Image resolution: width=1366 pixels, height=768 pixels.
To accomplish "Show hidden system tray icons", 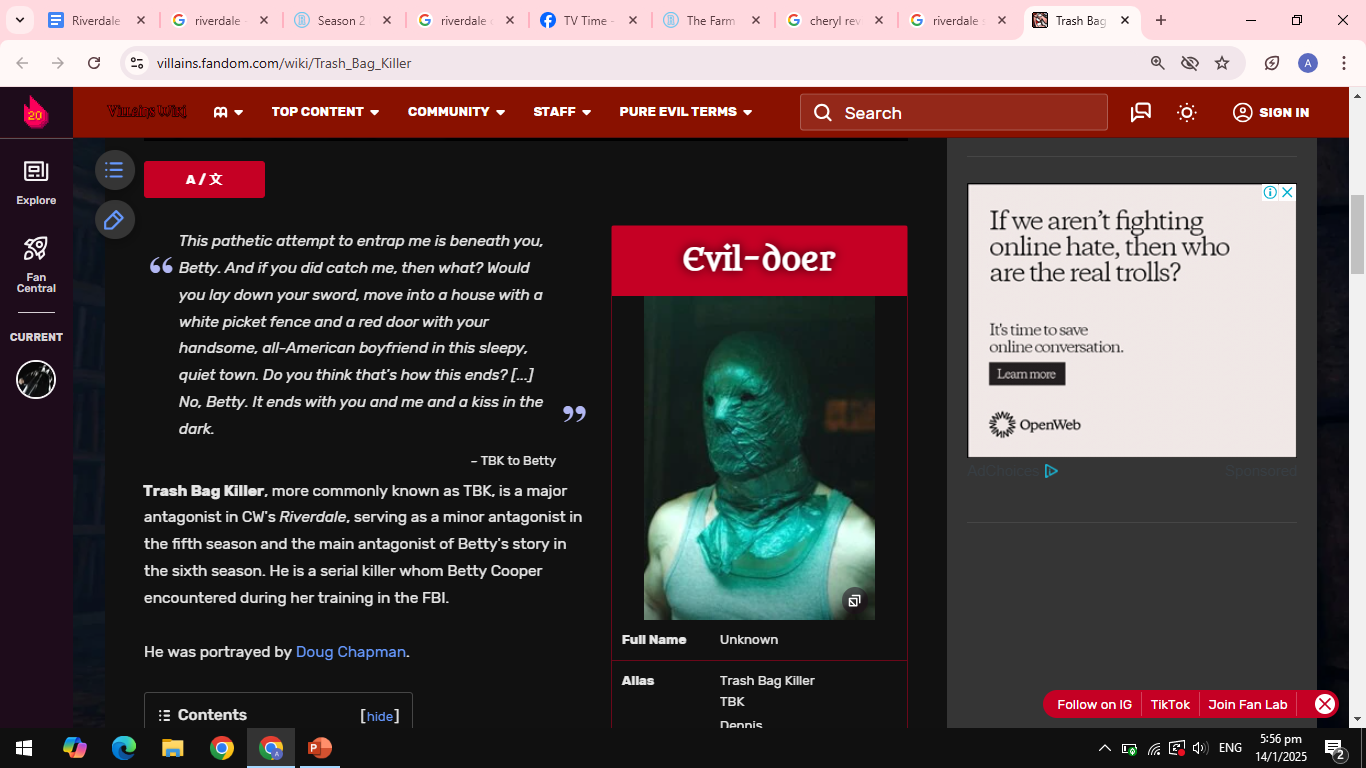I will pyautogui.click(x=1105, y=748).
